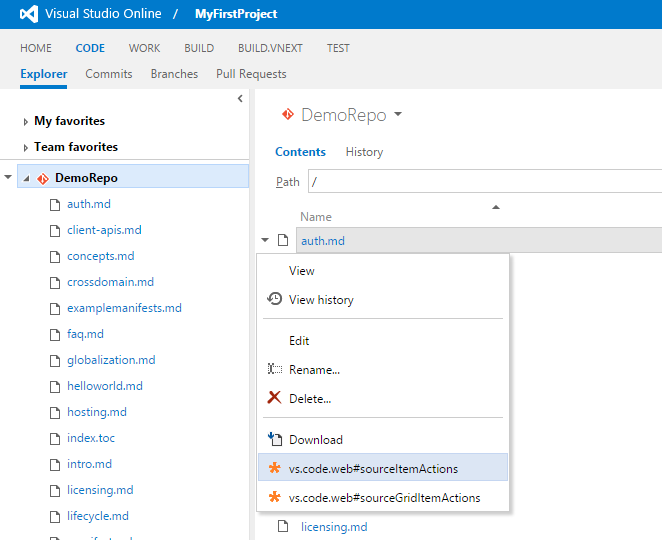This screenshot has width=662, height=540.
Task: Go to the HOME hub
Action: (36, 48)
